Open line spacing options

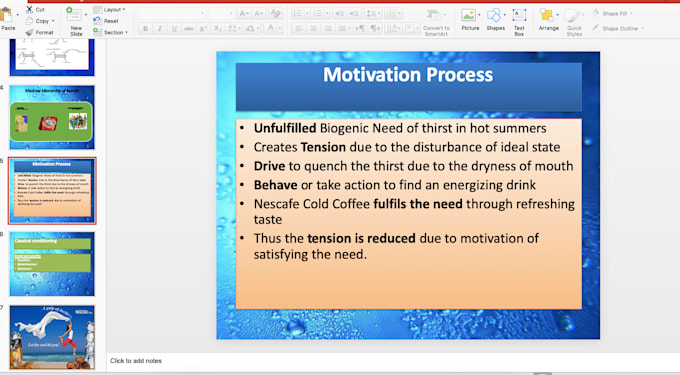coord(372,13)
